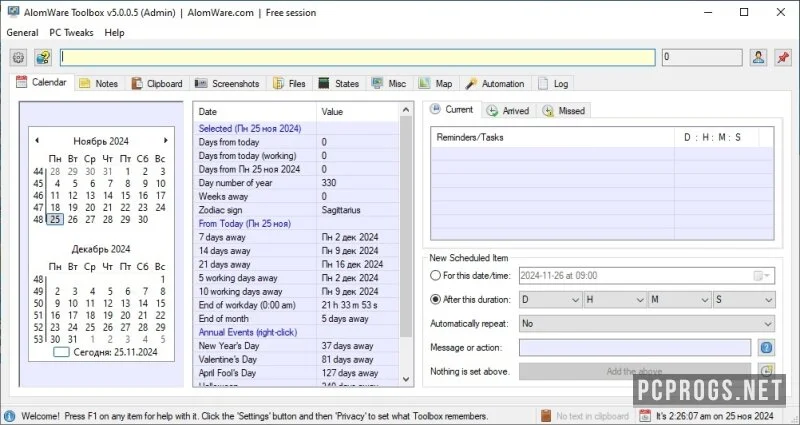The image size is (800, 425).
Task: Click the help question-mark toolbar icon
Action: (x=43, y=57)
